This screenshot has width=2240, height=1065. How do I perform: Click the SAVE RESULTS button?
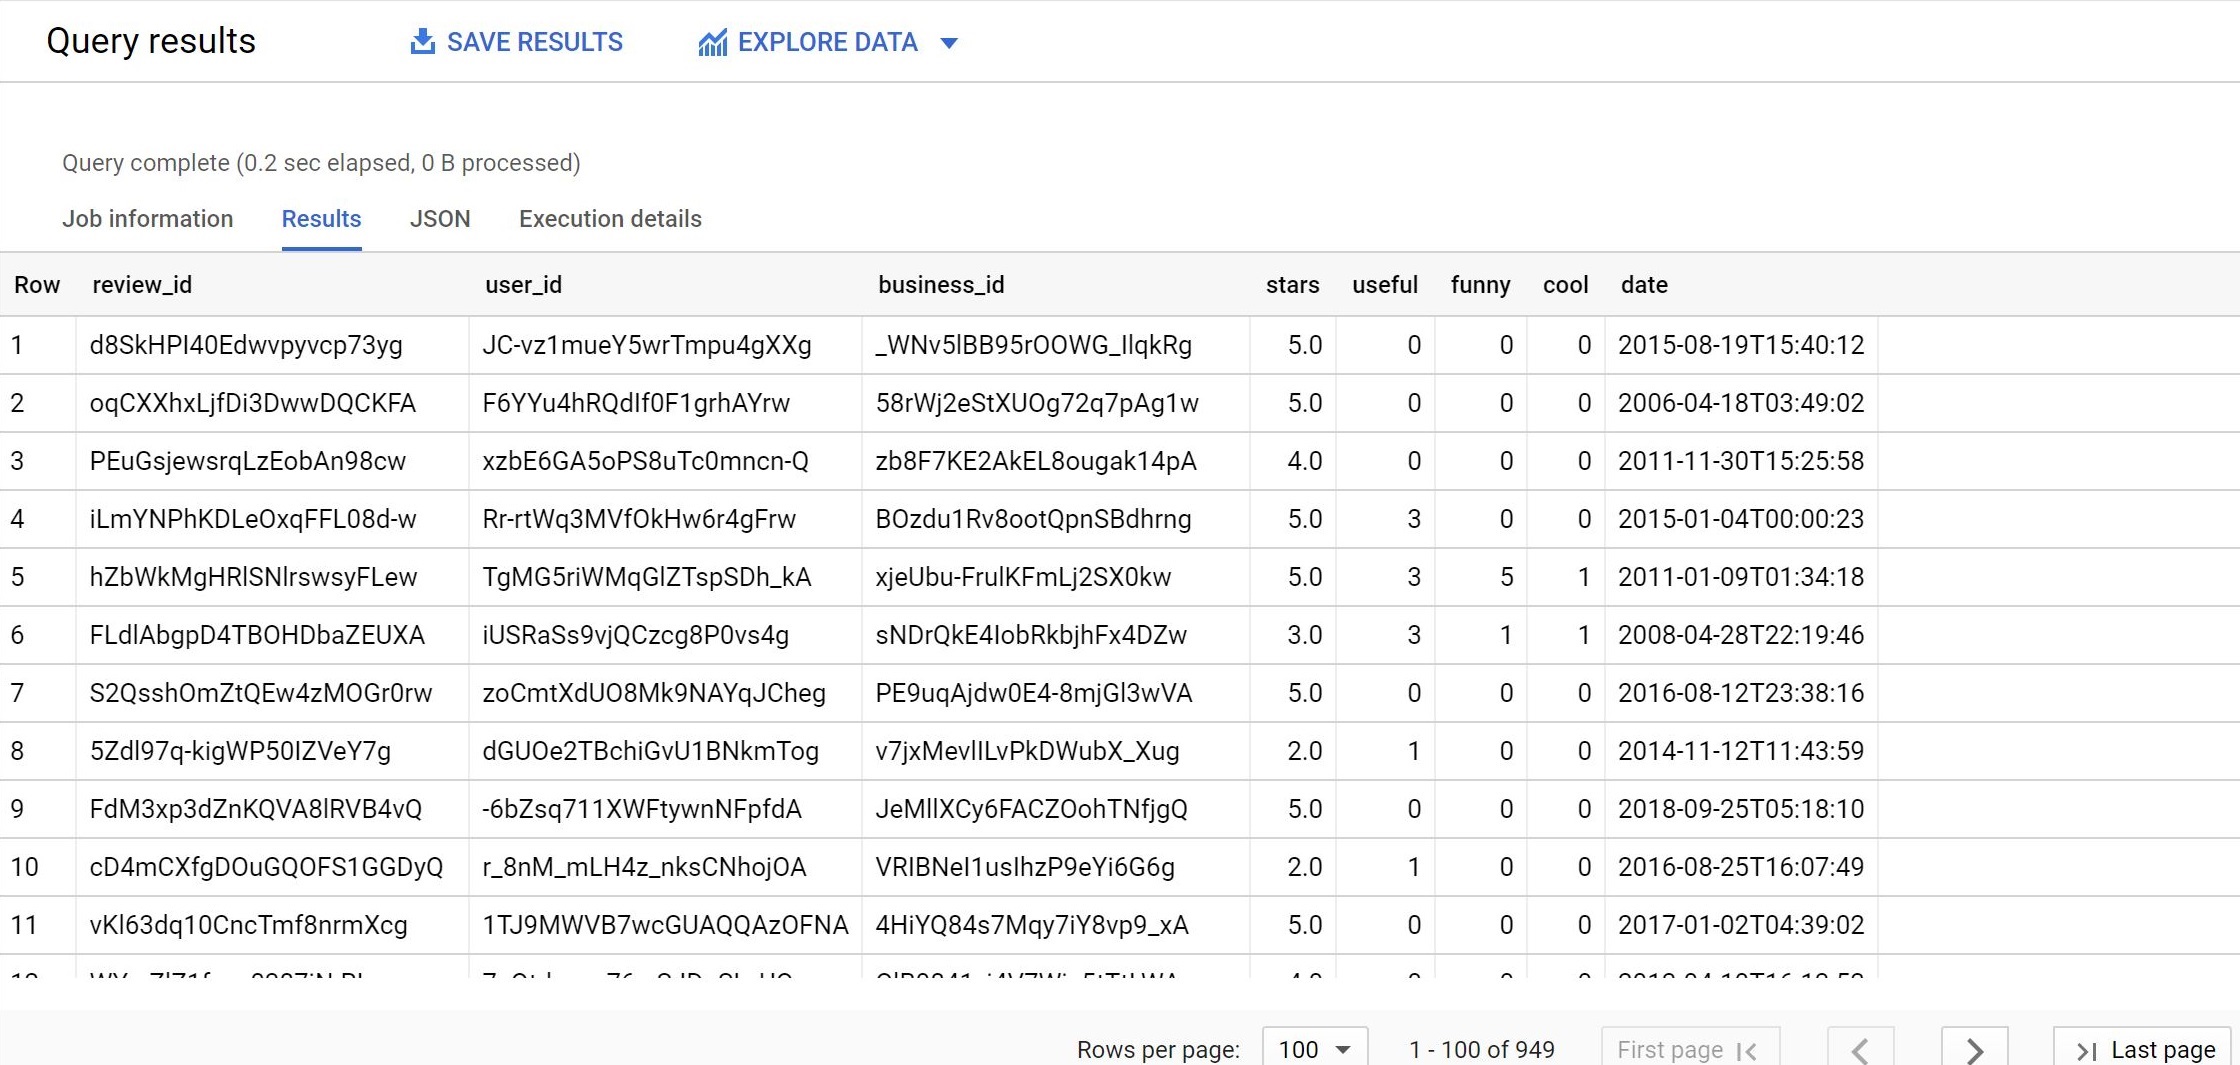[516, 41]
